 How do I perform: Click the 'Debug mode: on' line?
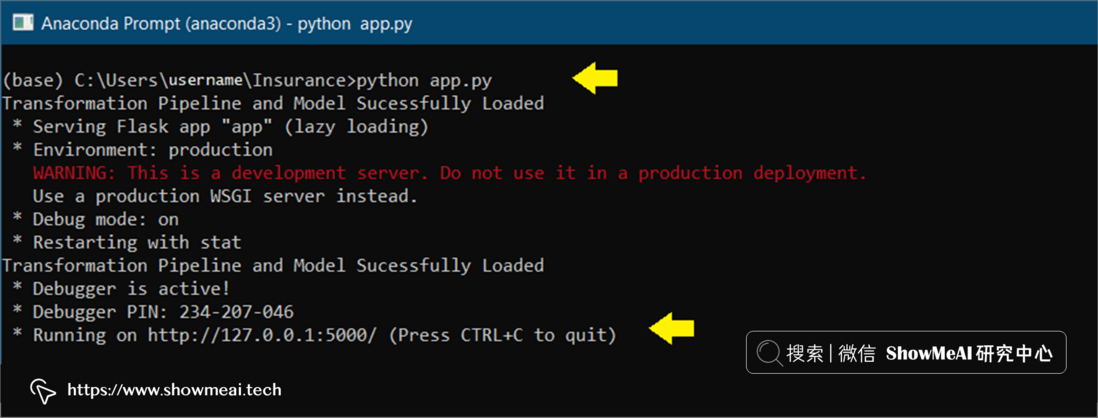[106, 219]
